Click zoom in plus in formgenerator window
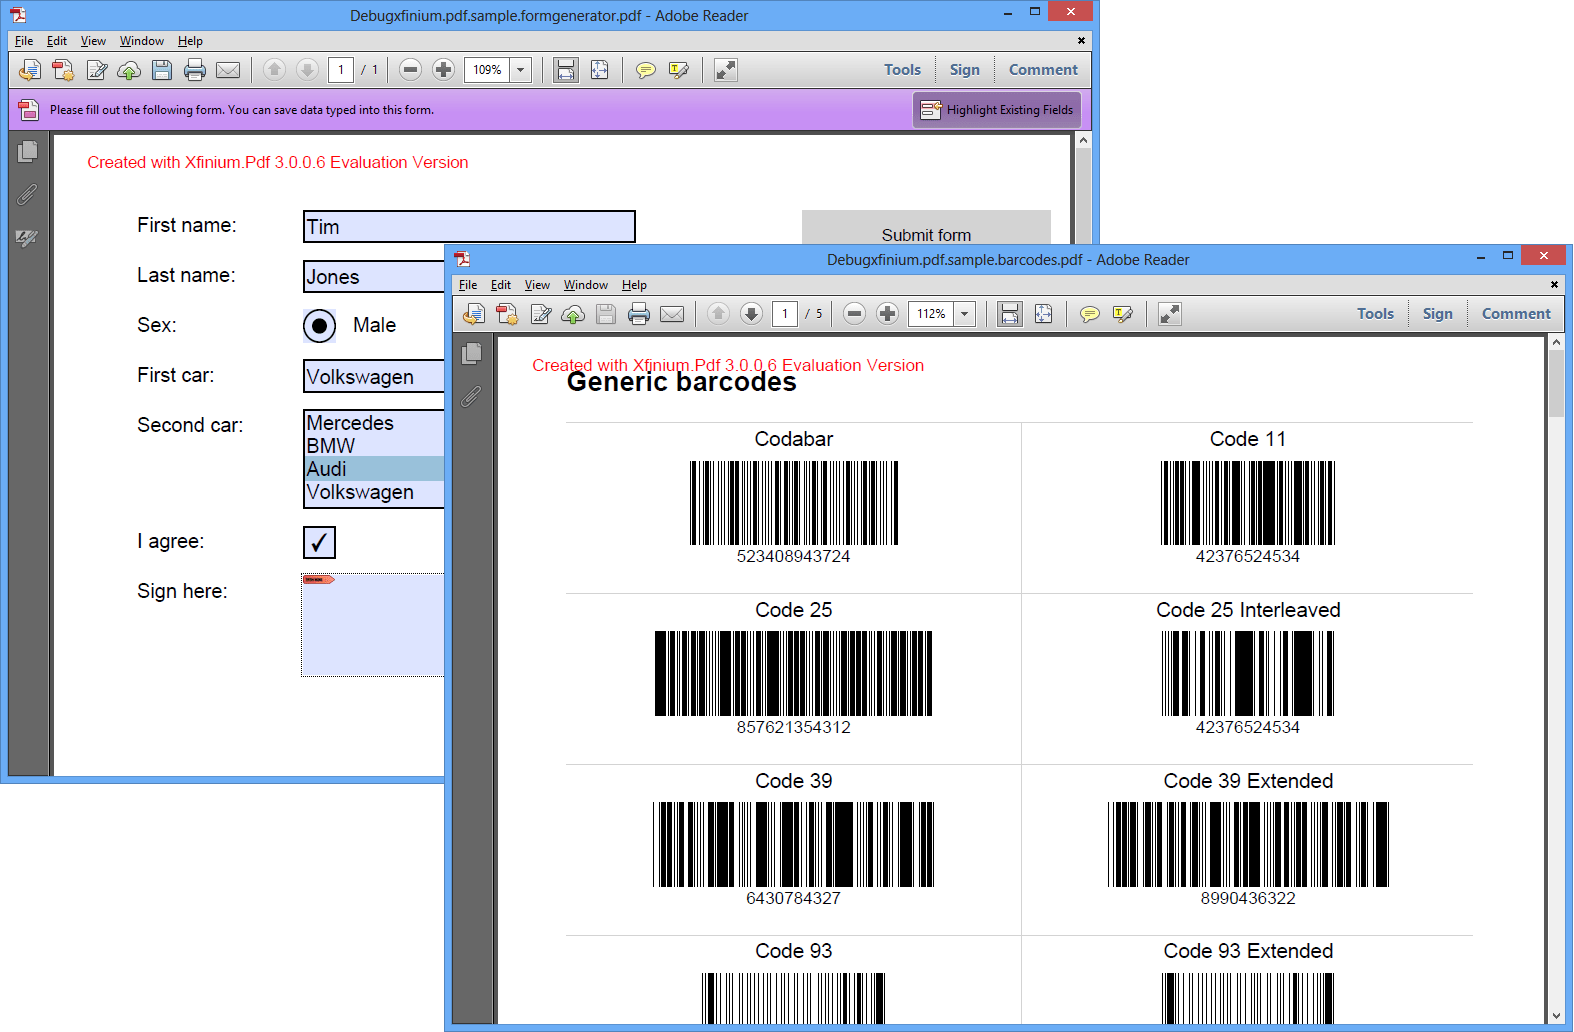The width and height of the screenshot is (1574, 1032). [x=443, y=70]
